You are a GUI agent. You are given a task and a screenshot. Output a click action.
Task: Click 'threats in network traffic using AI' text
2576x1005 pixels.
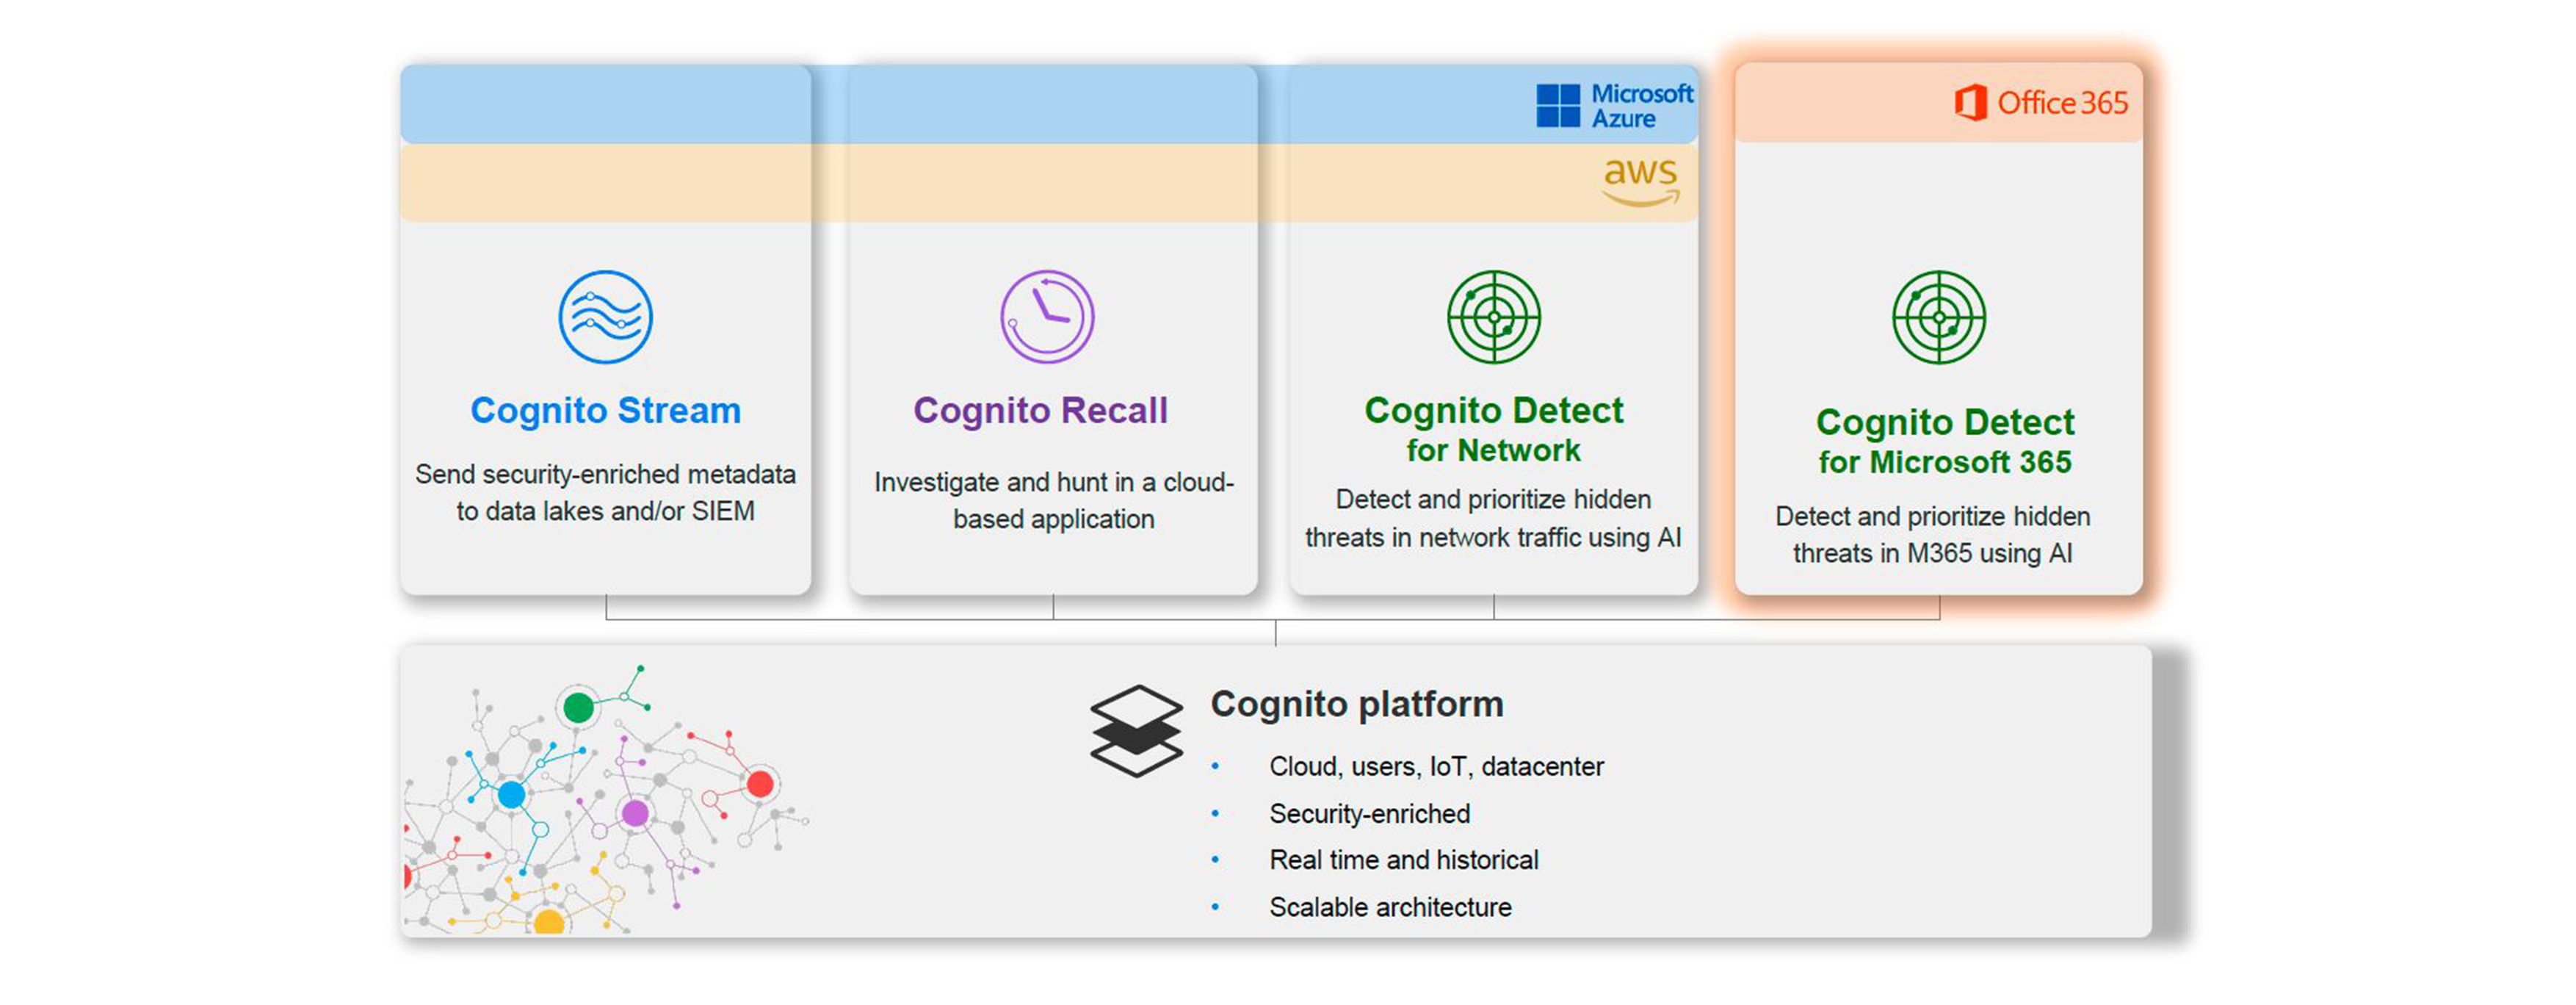1493,537
